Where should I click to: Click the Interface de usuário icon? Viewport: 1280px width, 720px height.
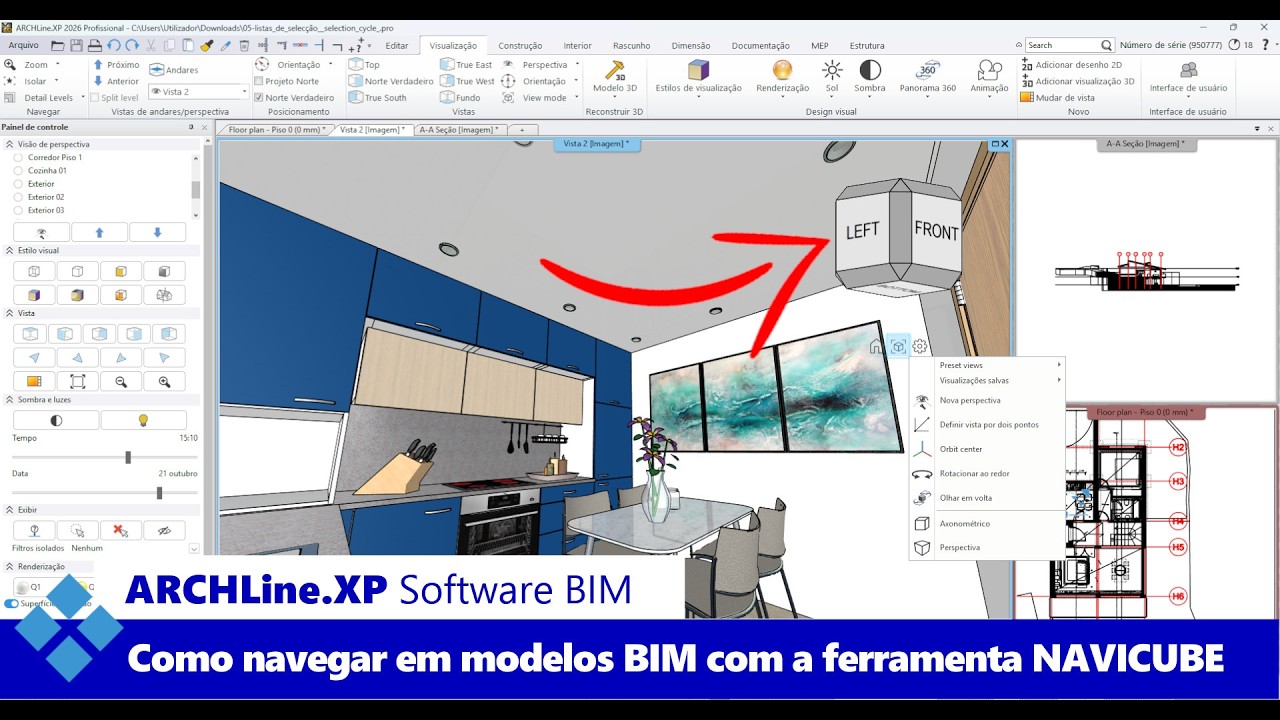1188,70
